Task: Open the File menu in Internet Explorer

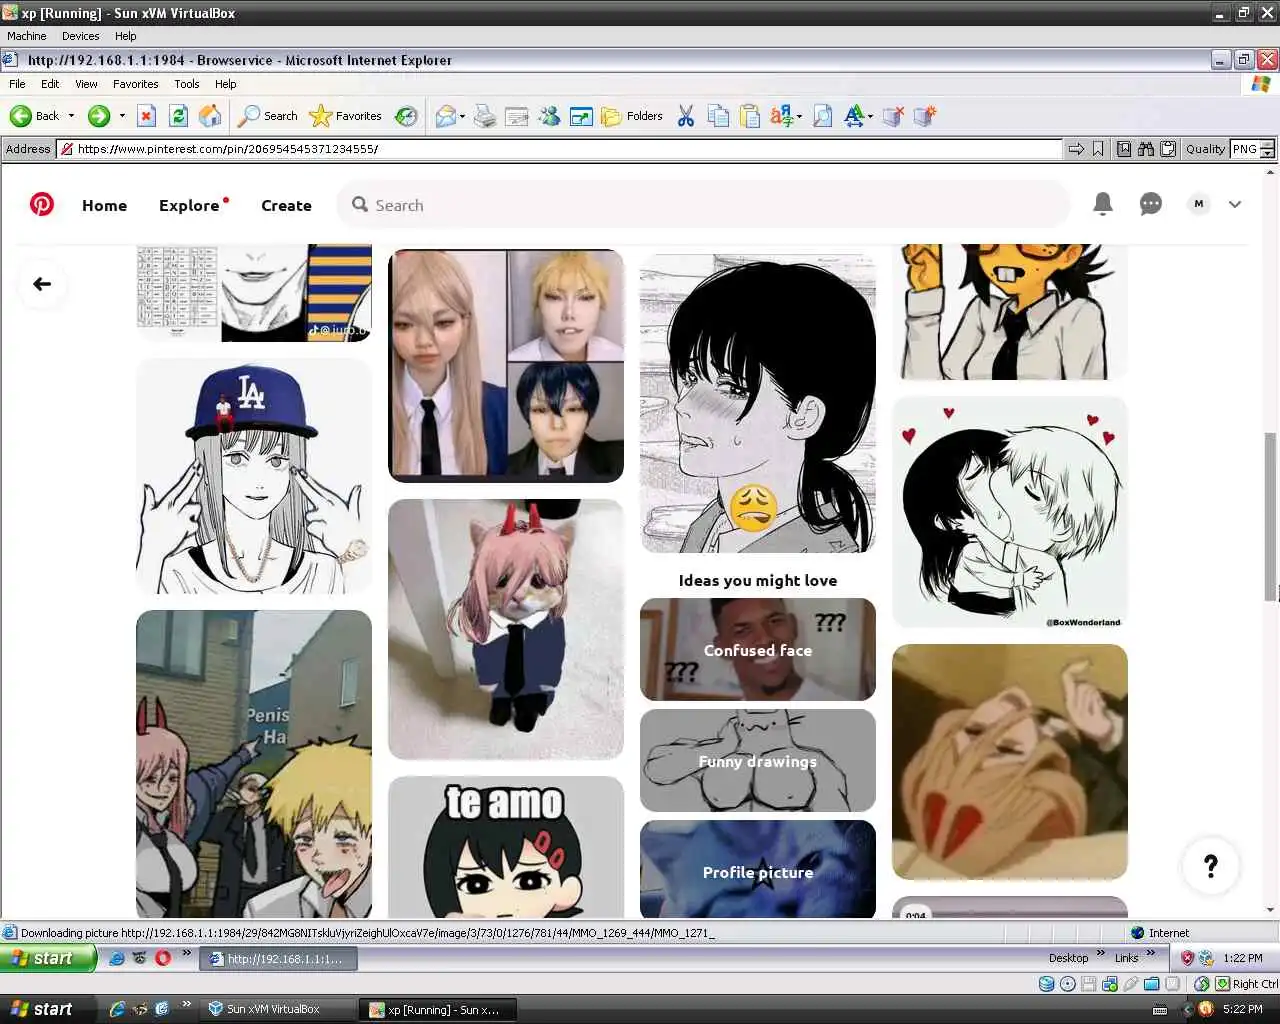Action: pyautogui.click(x=17, y=84)
